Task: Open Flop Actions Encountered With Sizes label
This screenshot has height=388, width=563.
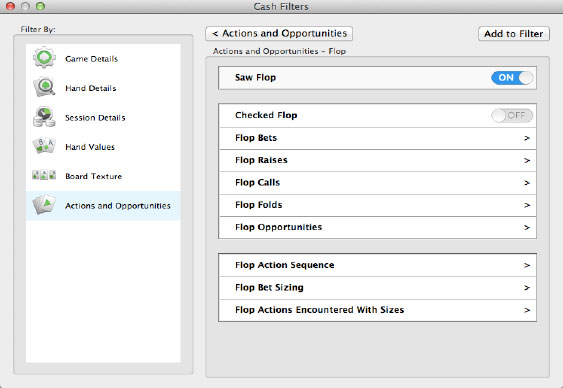Action: pos(320,310)
